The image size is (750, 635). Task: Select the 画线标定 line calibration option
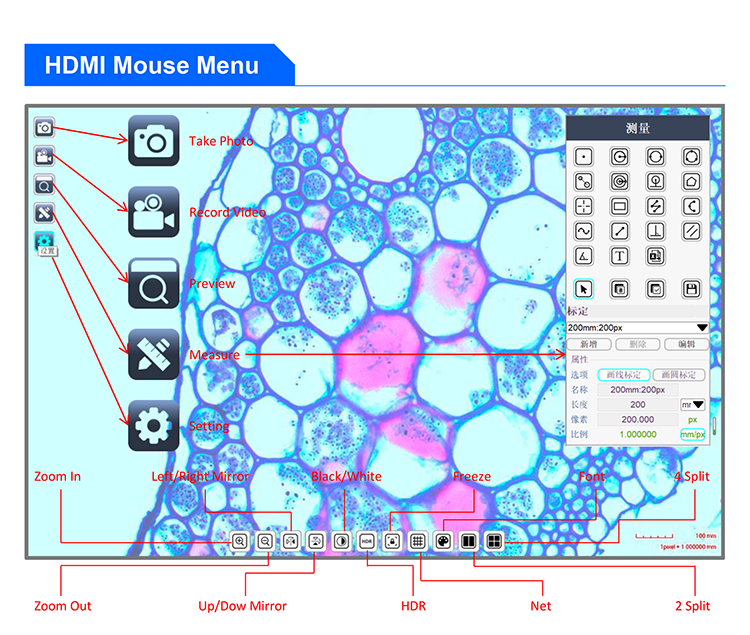[x=624, y=374]
